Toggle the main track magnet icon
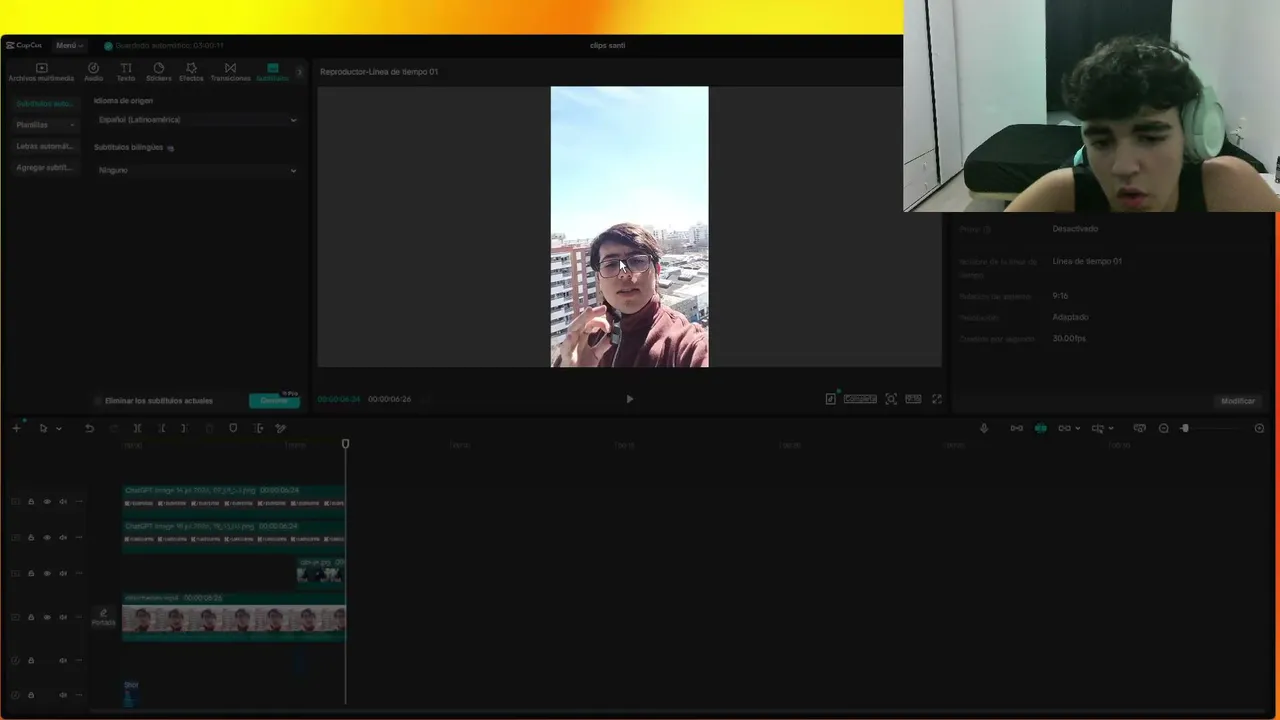This screenshot has height=720, width=1280. (x=1017, y=428)
